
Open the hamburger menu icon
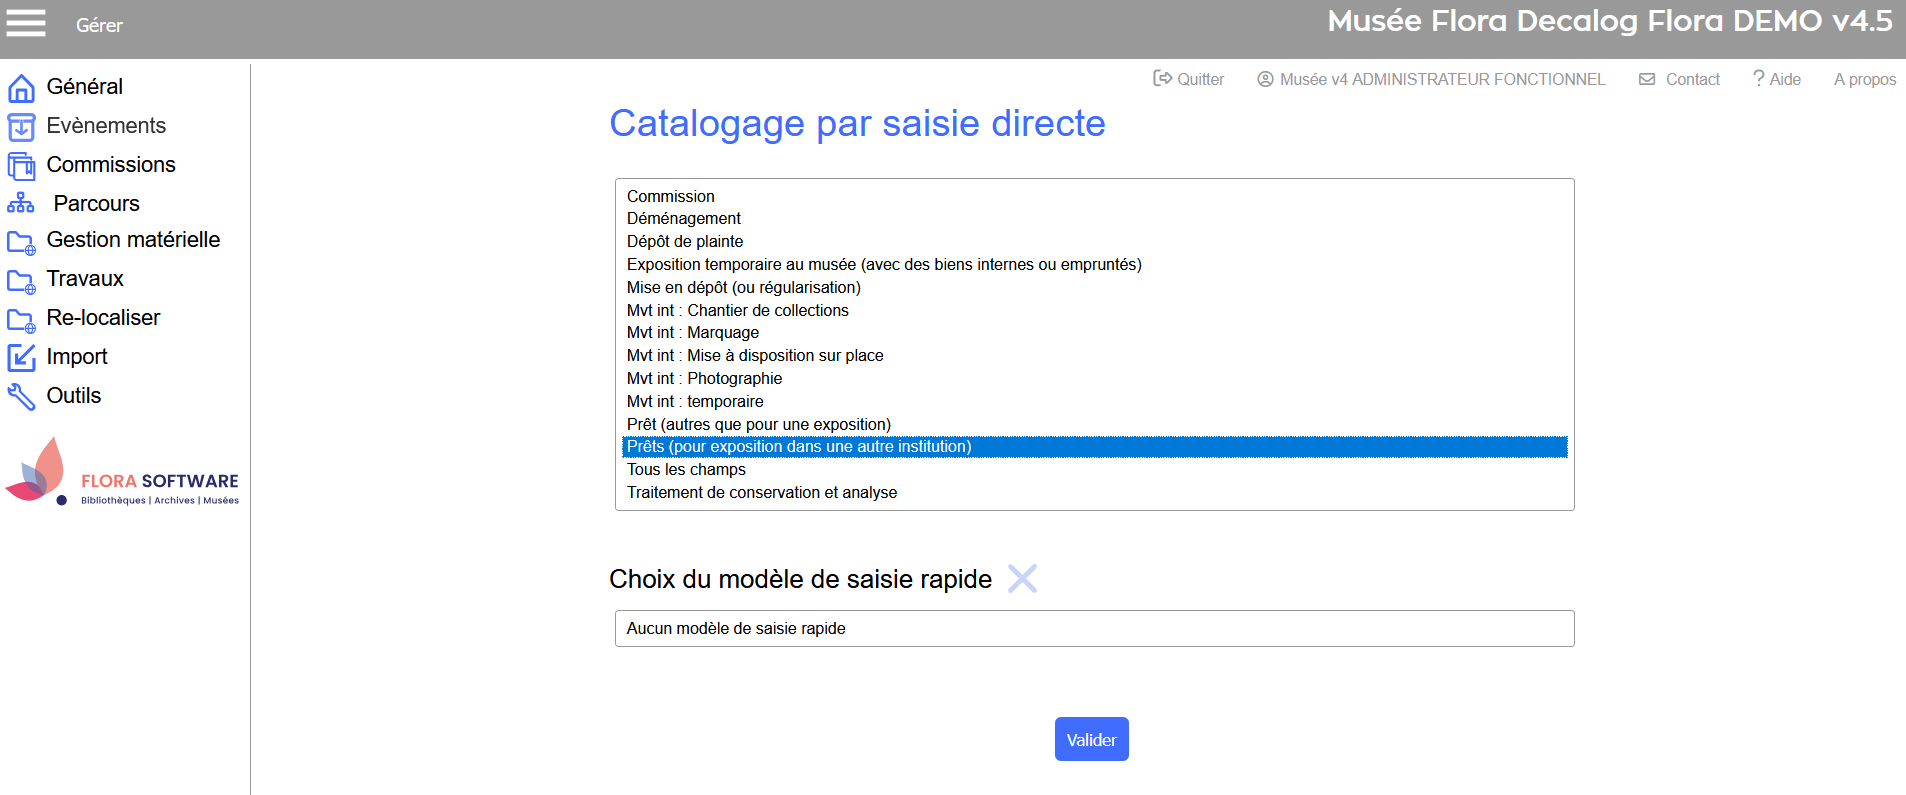(26, 23)
